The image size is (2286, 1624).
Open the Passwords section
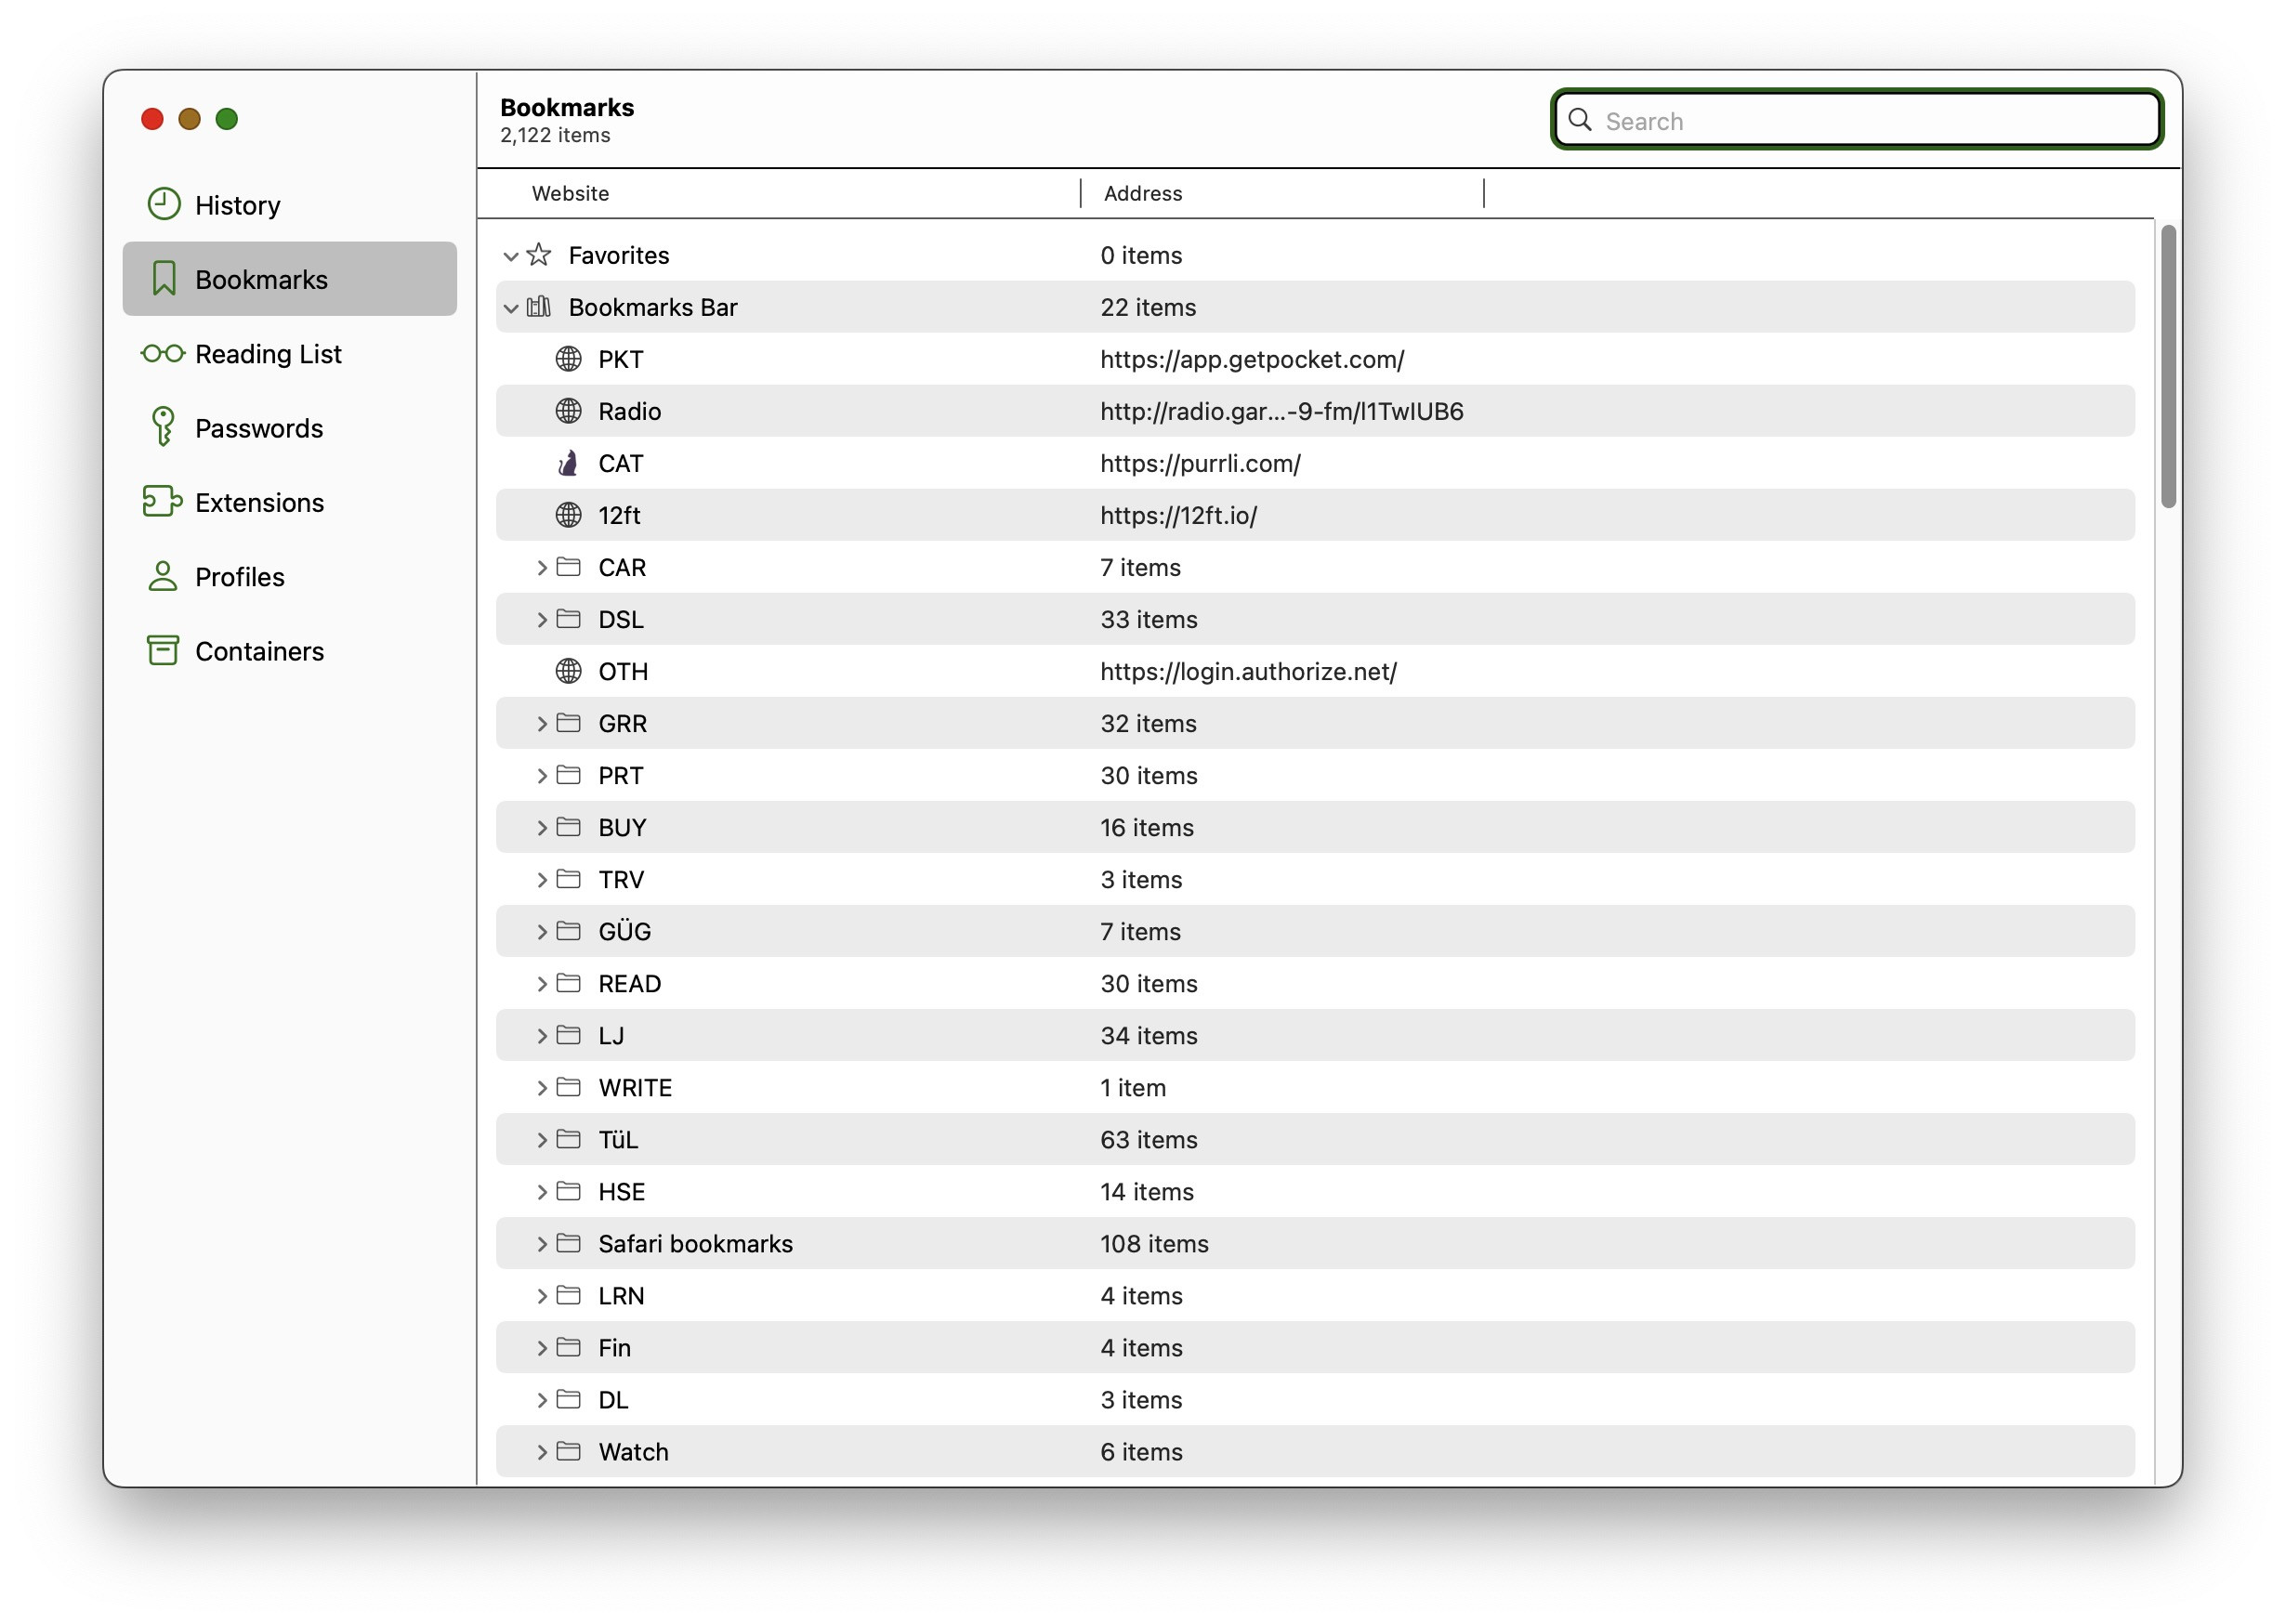click(289, 427)
